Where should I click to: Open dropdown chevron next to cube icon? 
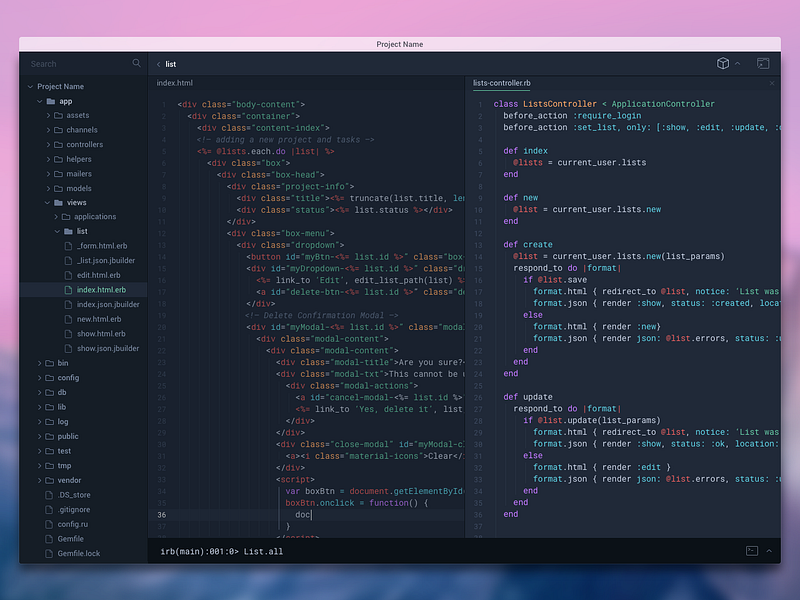(738, 63)
